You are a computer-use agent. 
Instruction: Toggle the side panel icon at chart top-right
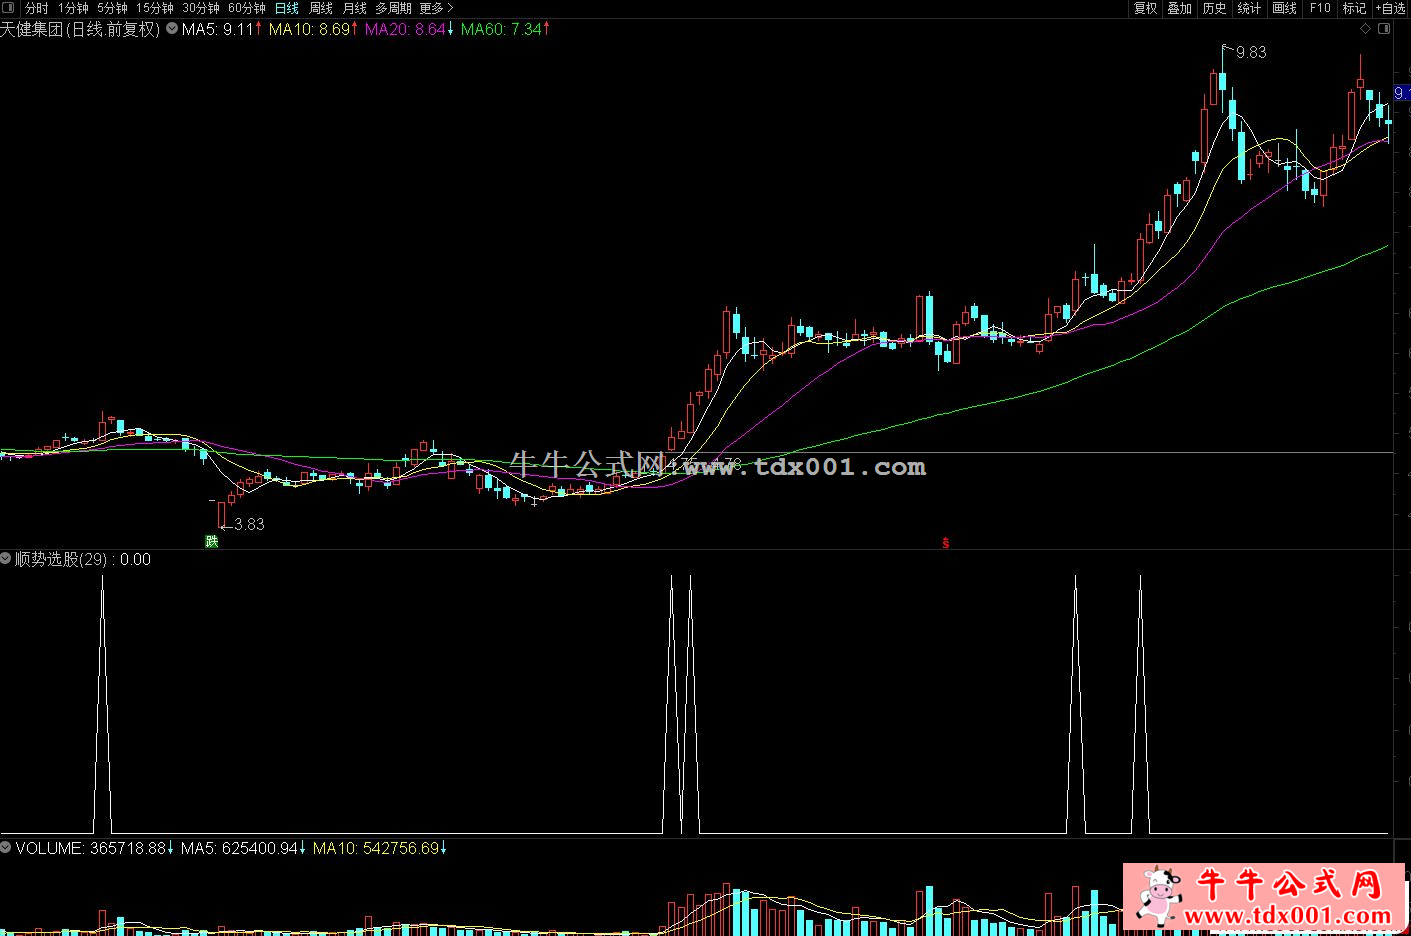point(1385,29)
